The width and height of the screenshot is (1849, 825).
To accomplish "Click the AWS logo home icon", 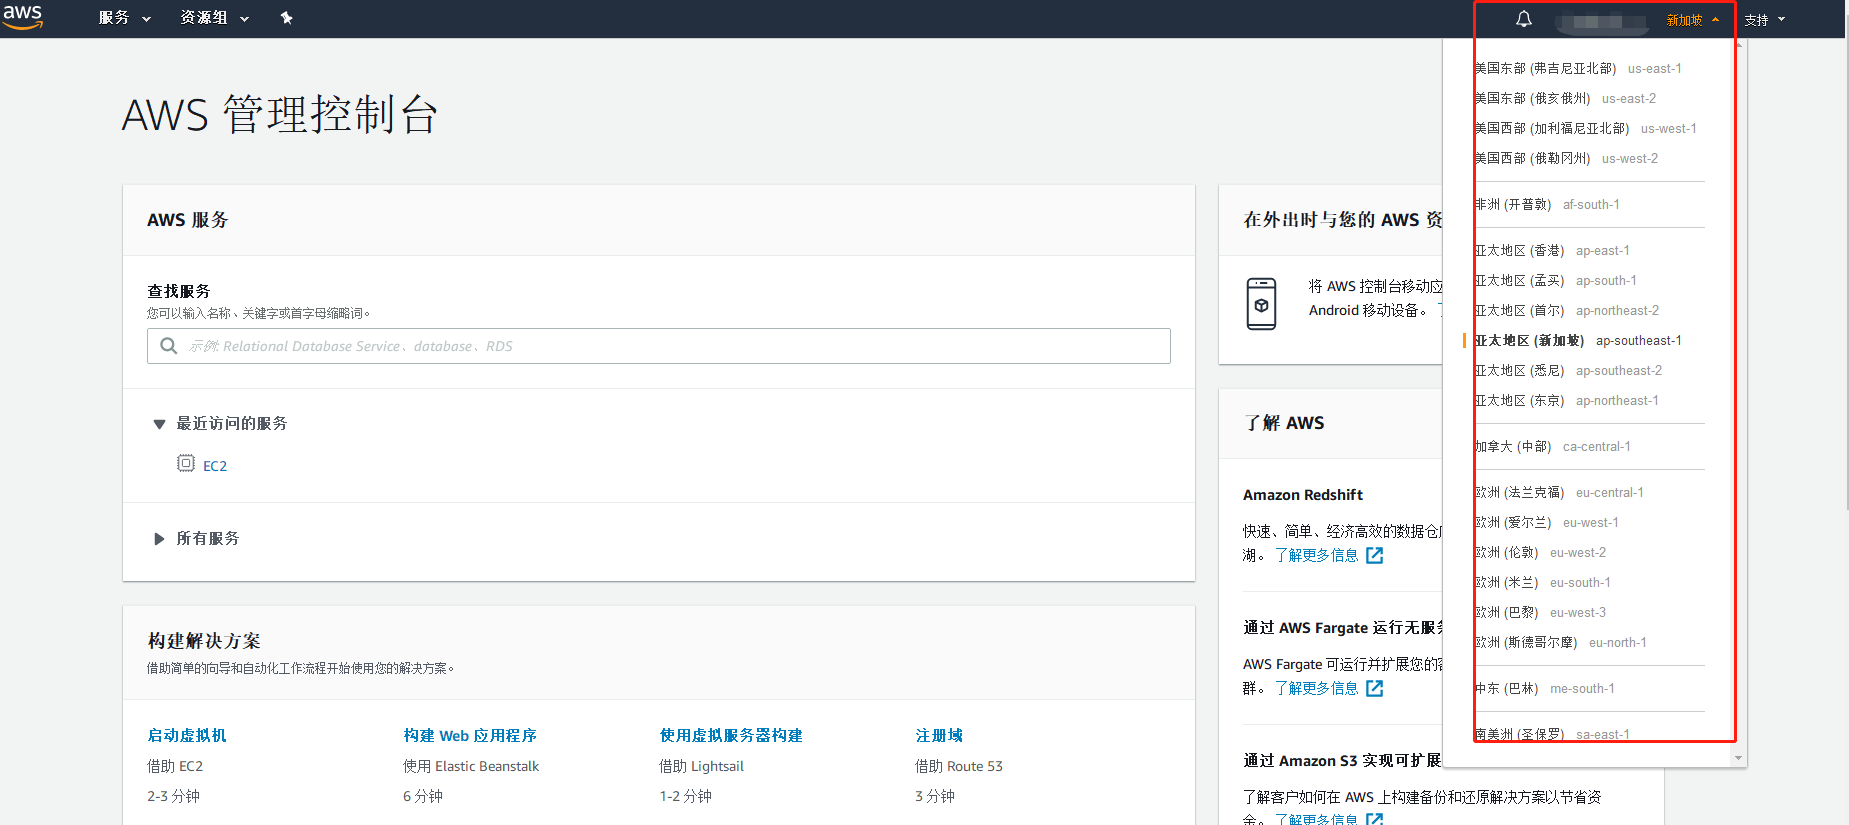I will pyautogui.click(x=22, y=17).
